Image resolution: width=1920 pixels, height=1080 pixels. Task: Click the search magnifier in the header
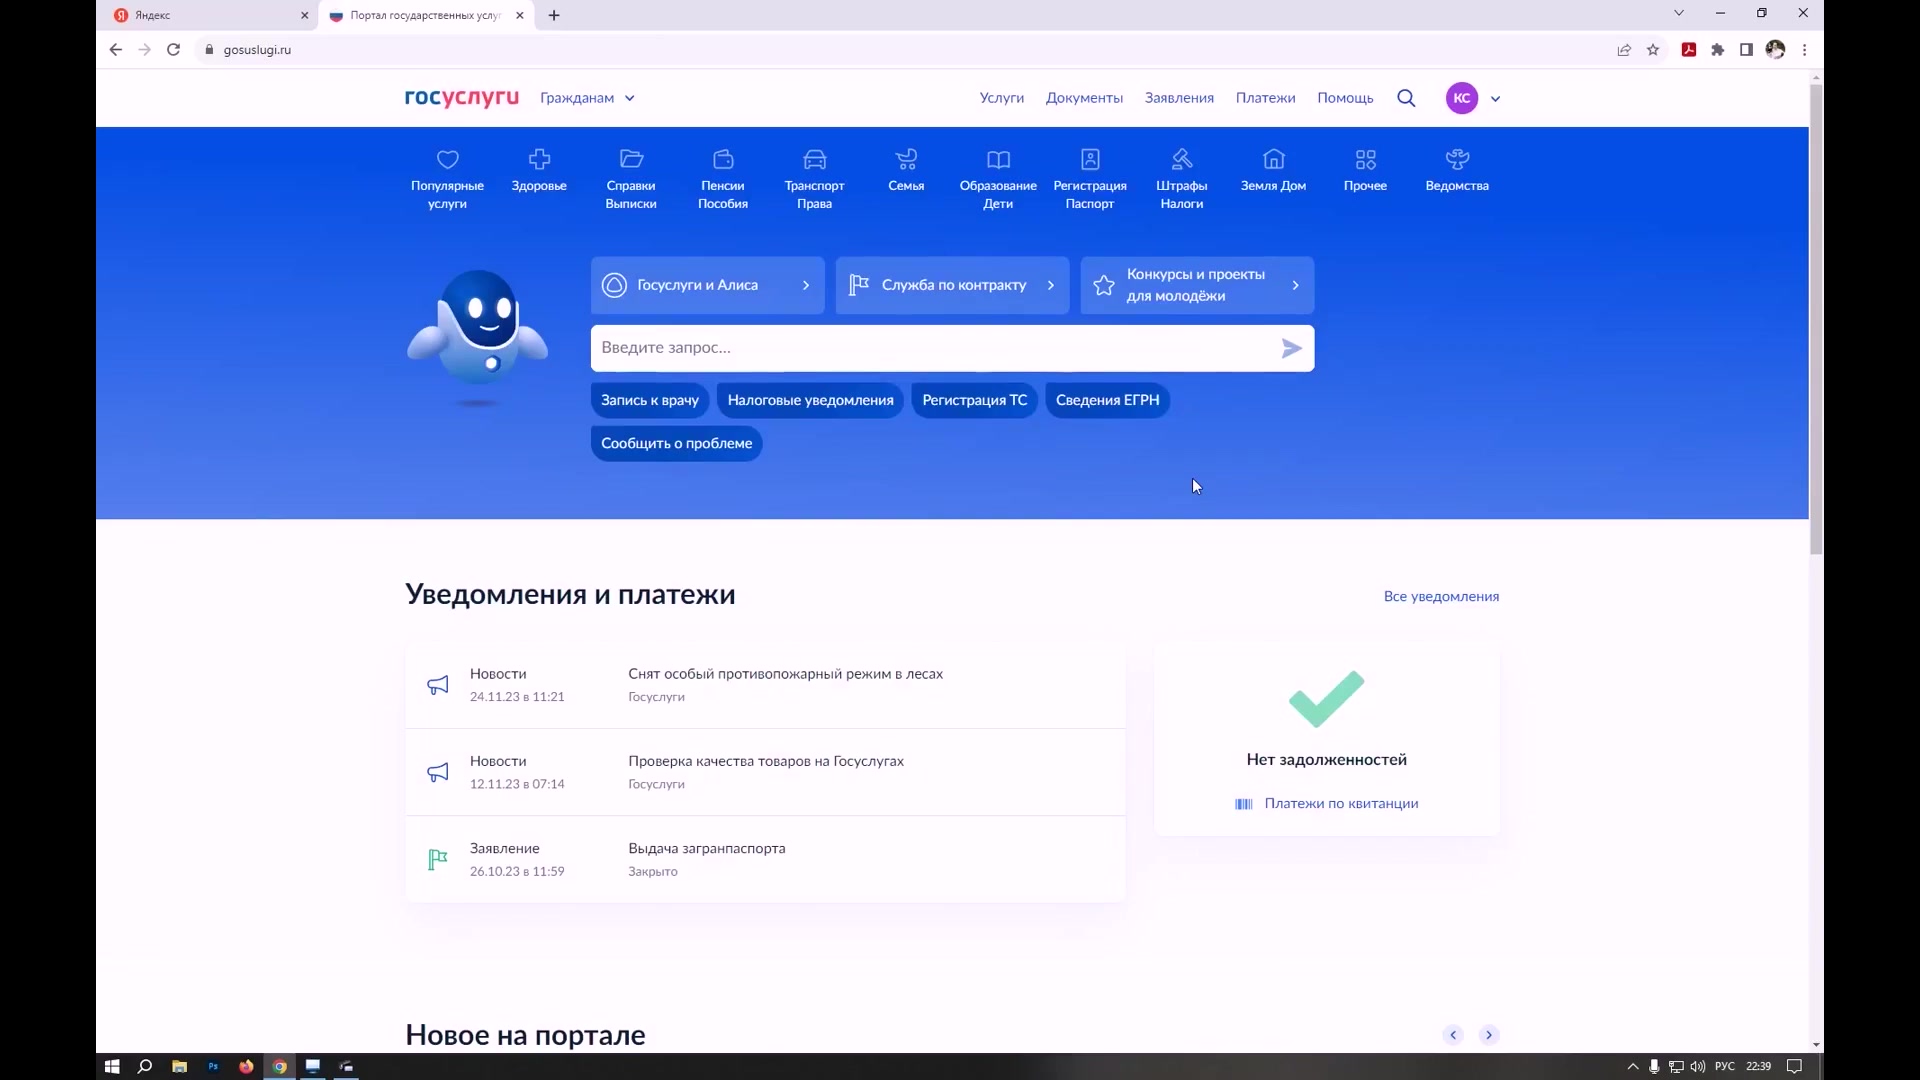pos(1406,98)
